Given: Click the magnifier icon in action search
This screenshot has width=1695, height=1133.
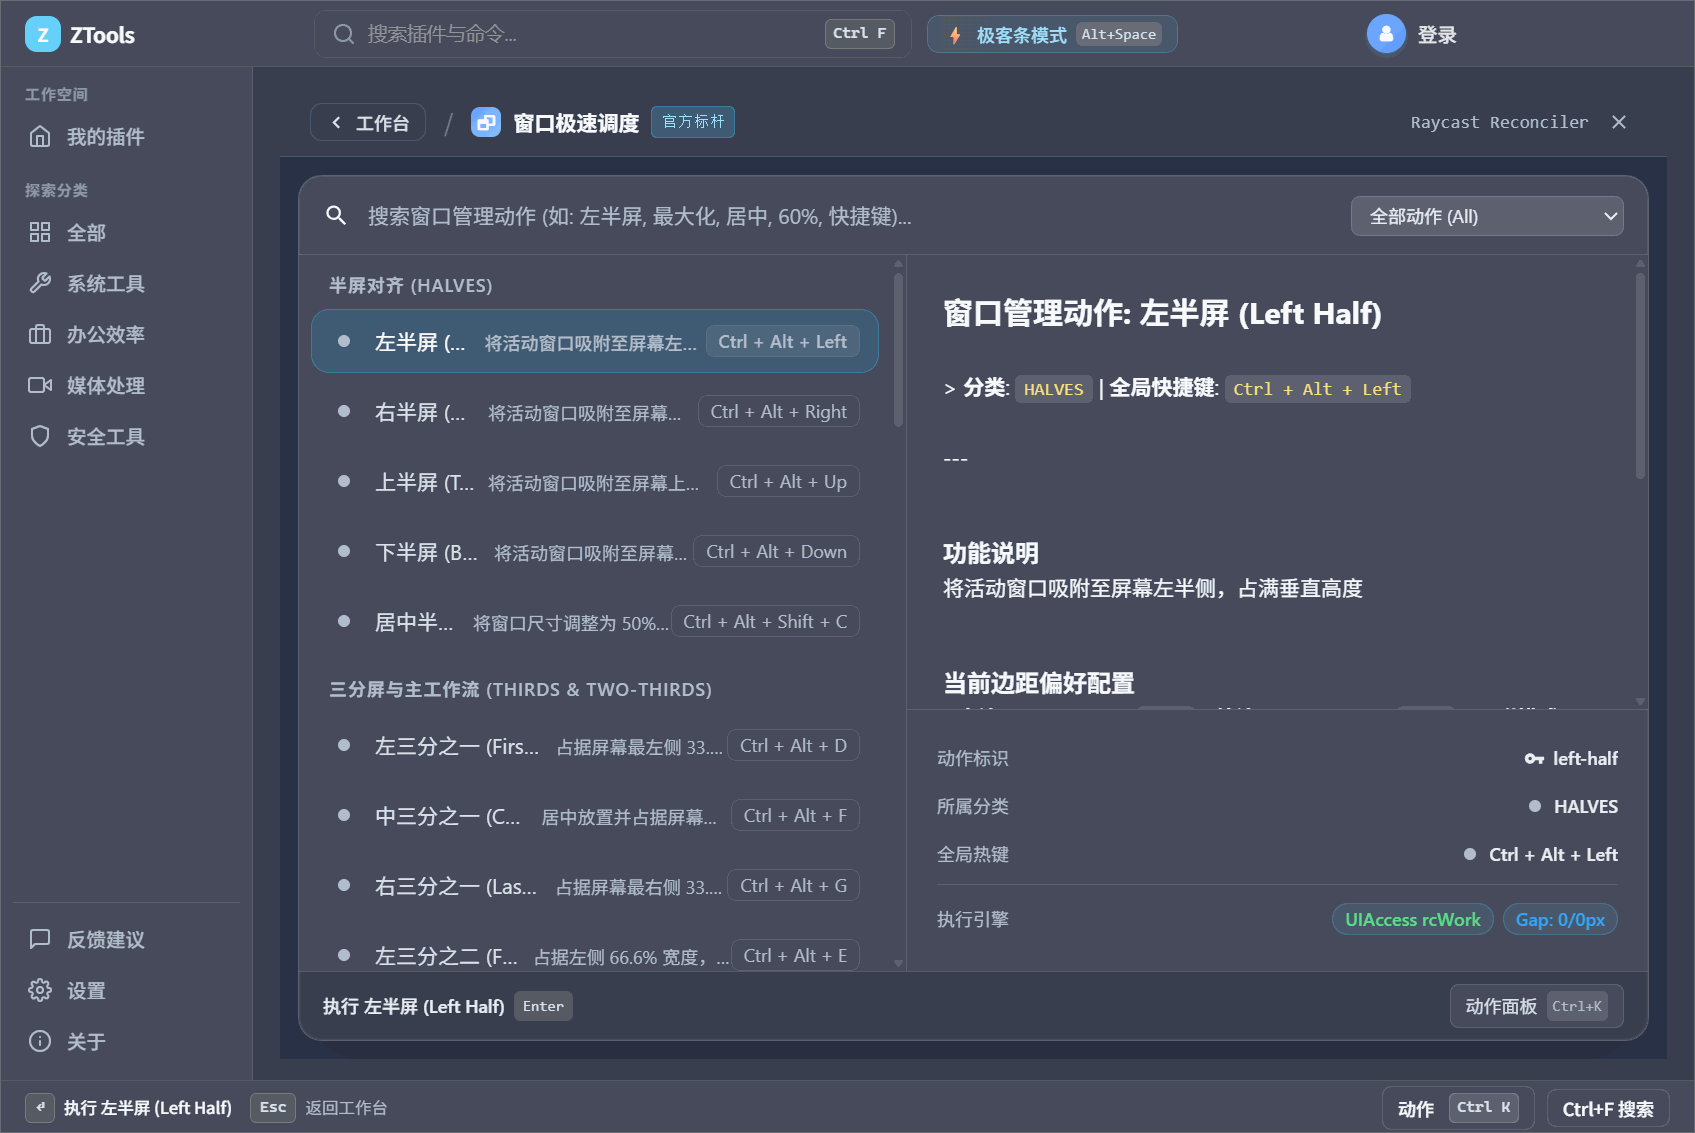Looking at the screenshot, I should pos(336,216).
